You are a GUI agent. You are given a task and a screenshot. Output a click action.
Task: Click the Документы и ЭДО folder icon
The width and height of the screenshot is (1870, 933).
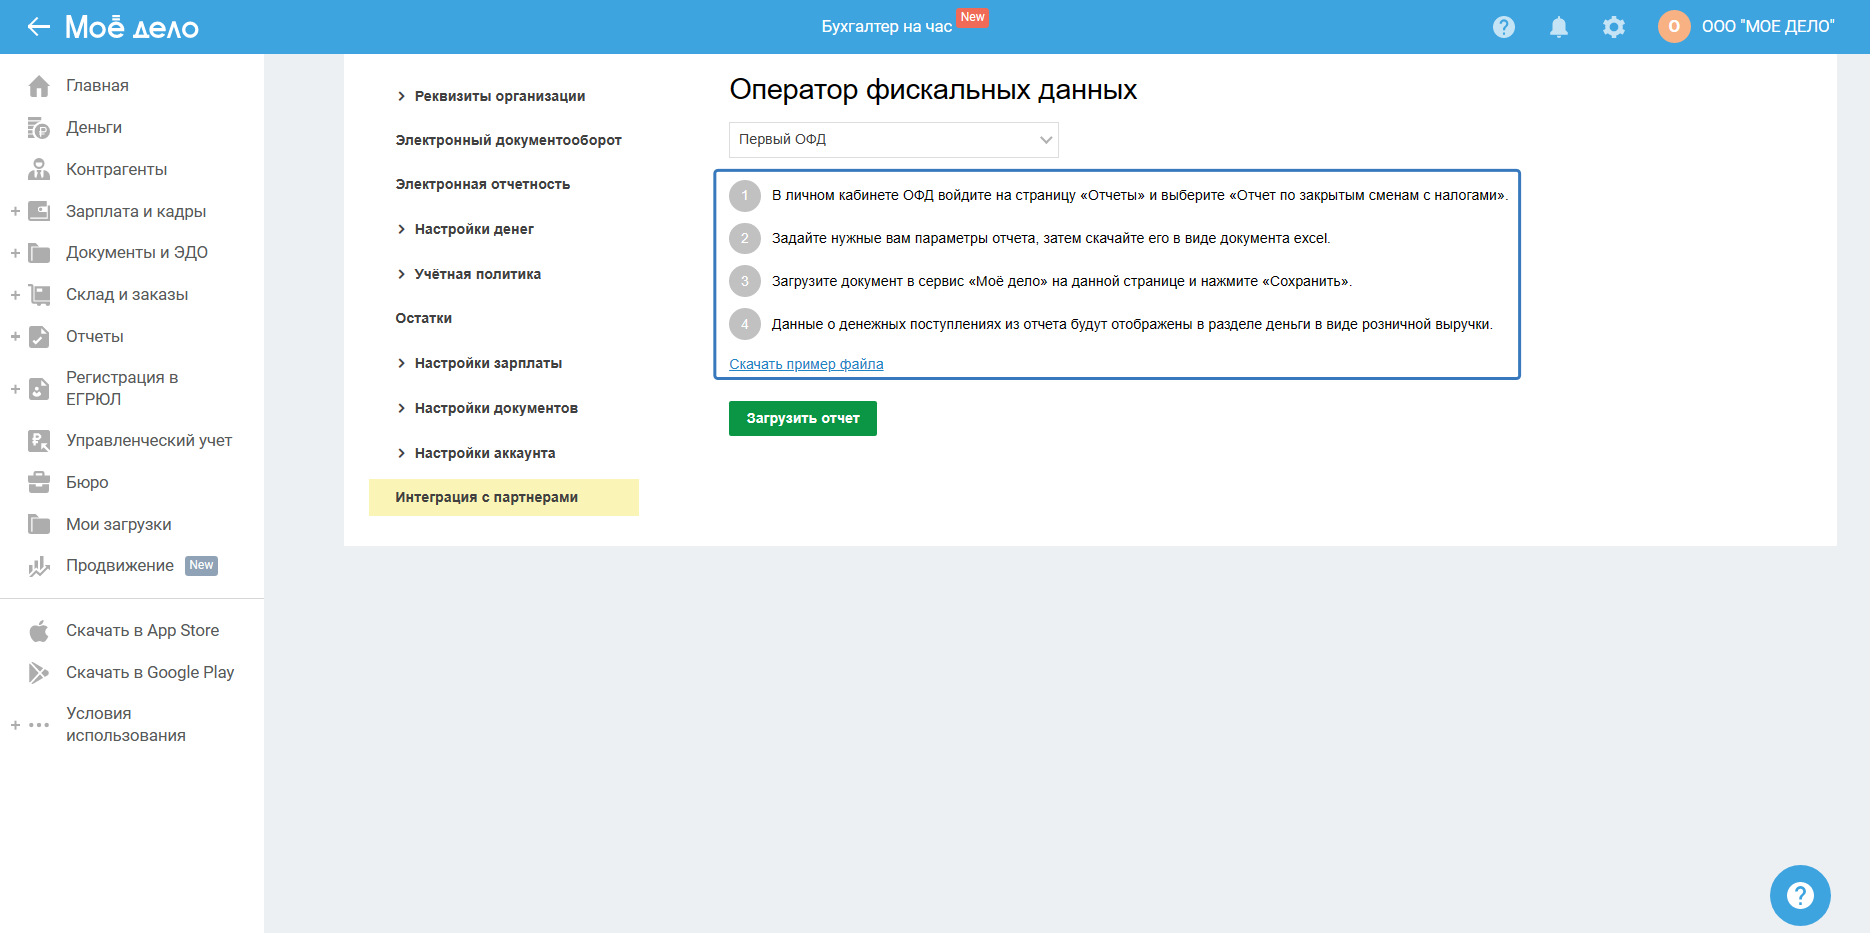39,253
